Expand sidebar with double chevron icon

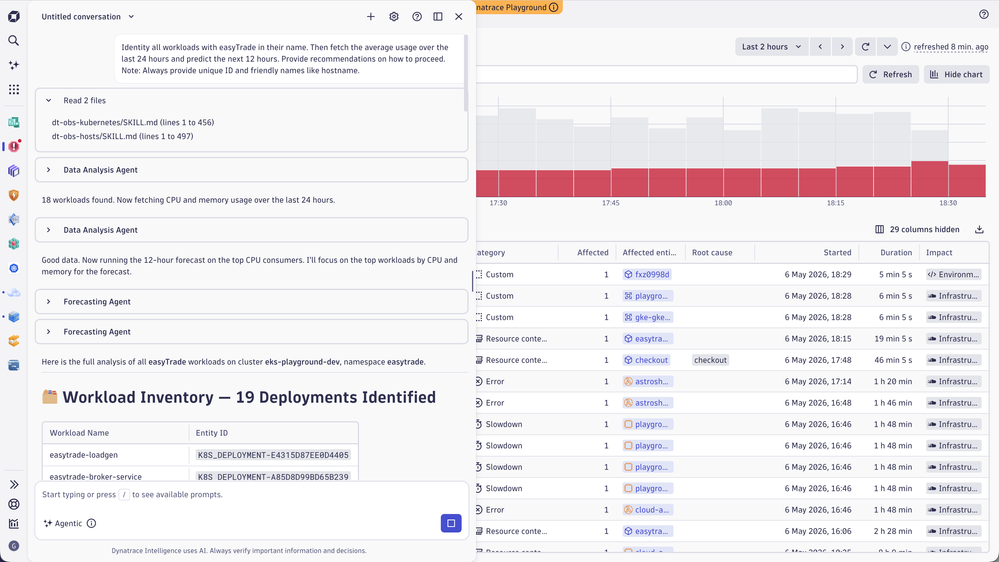[x=13, y=485]
